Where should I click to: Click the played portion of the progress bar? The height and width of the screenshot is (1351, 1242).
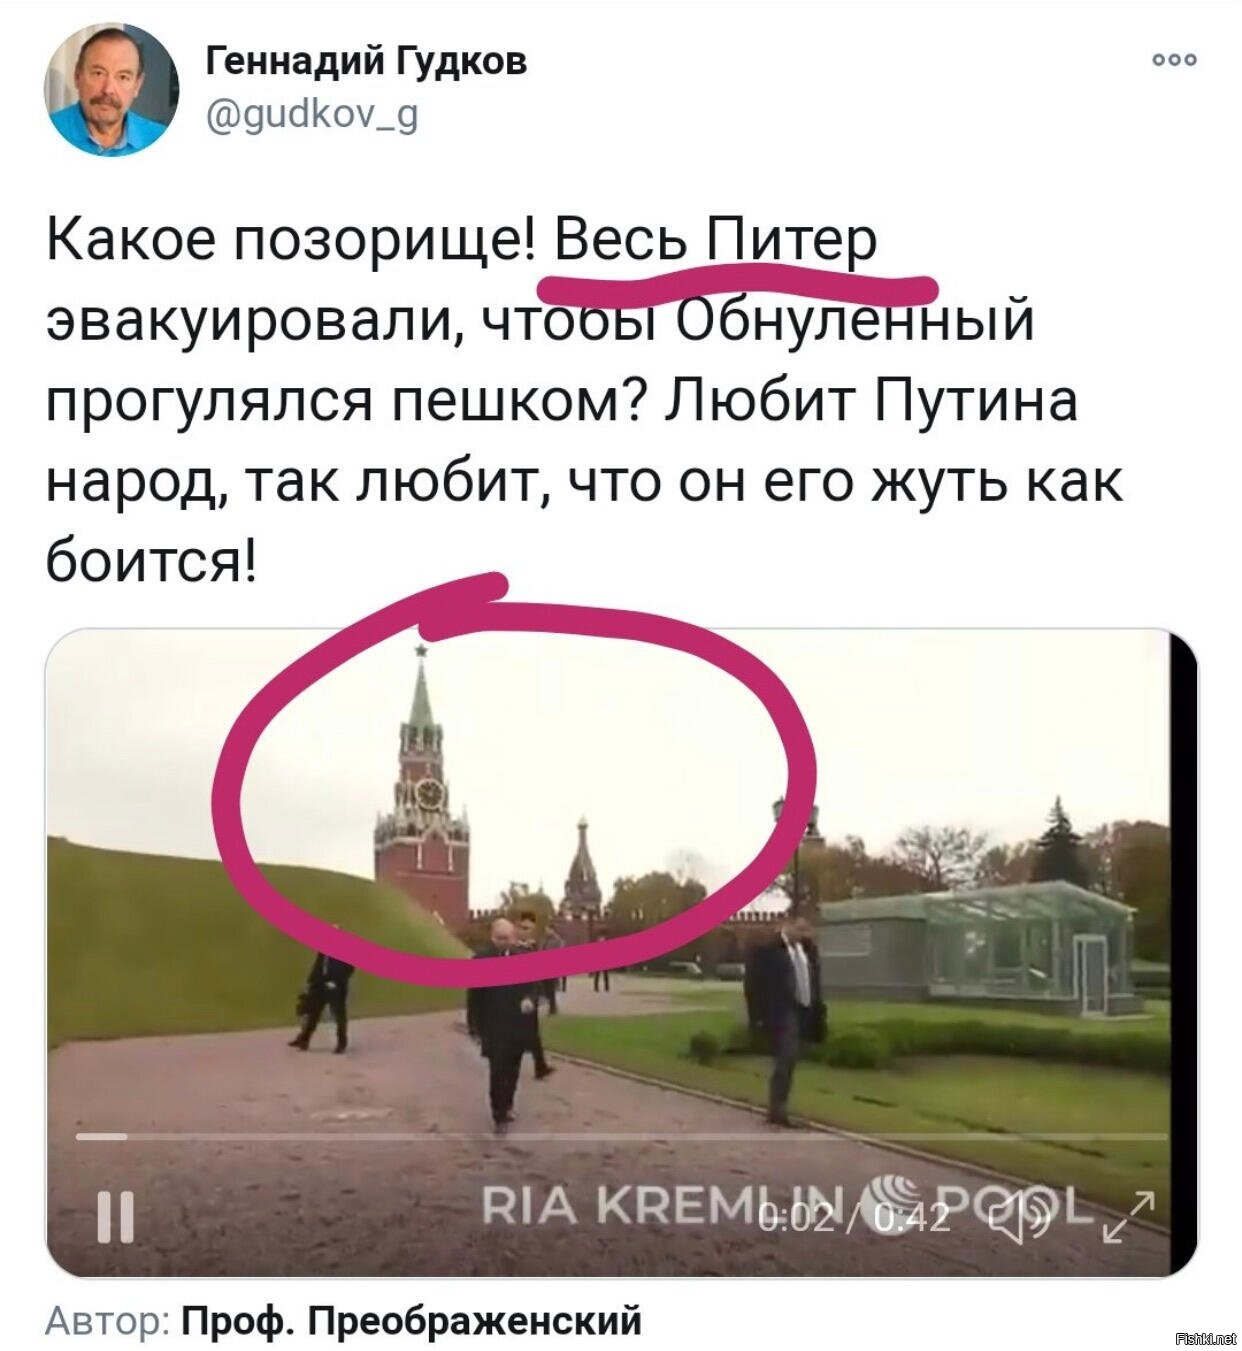[102, 1137]
